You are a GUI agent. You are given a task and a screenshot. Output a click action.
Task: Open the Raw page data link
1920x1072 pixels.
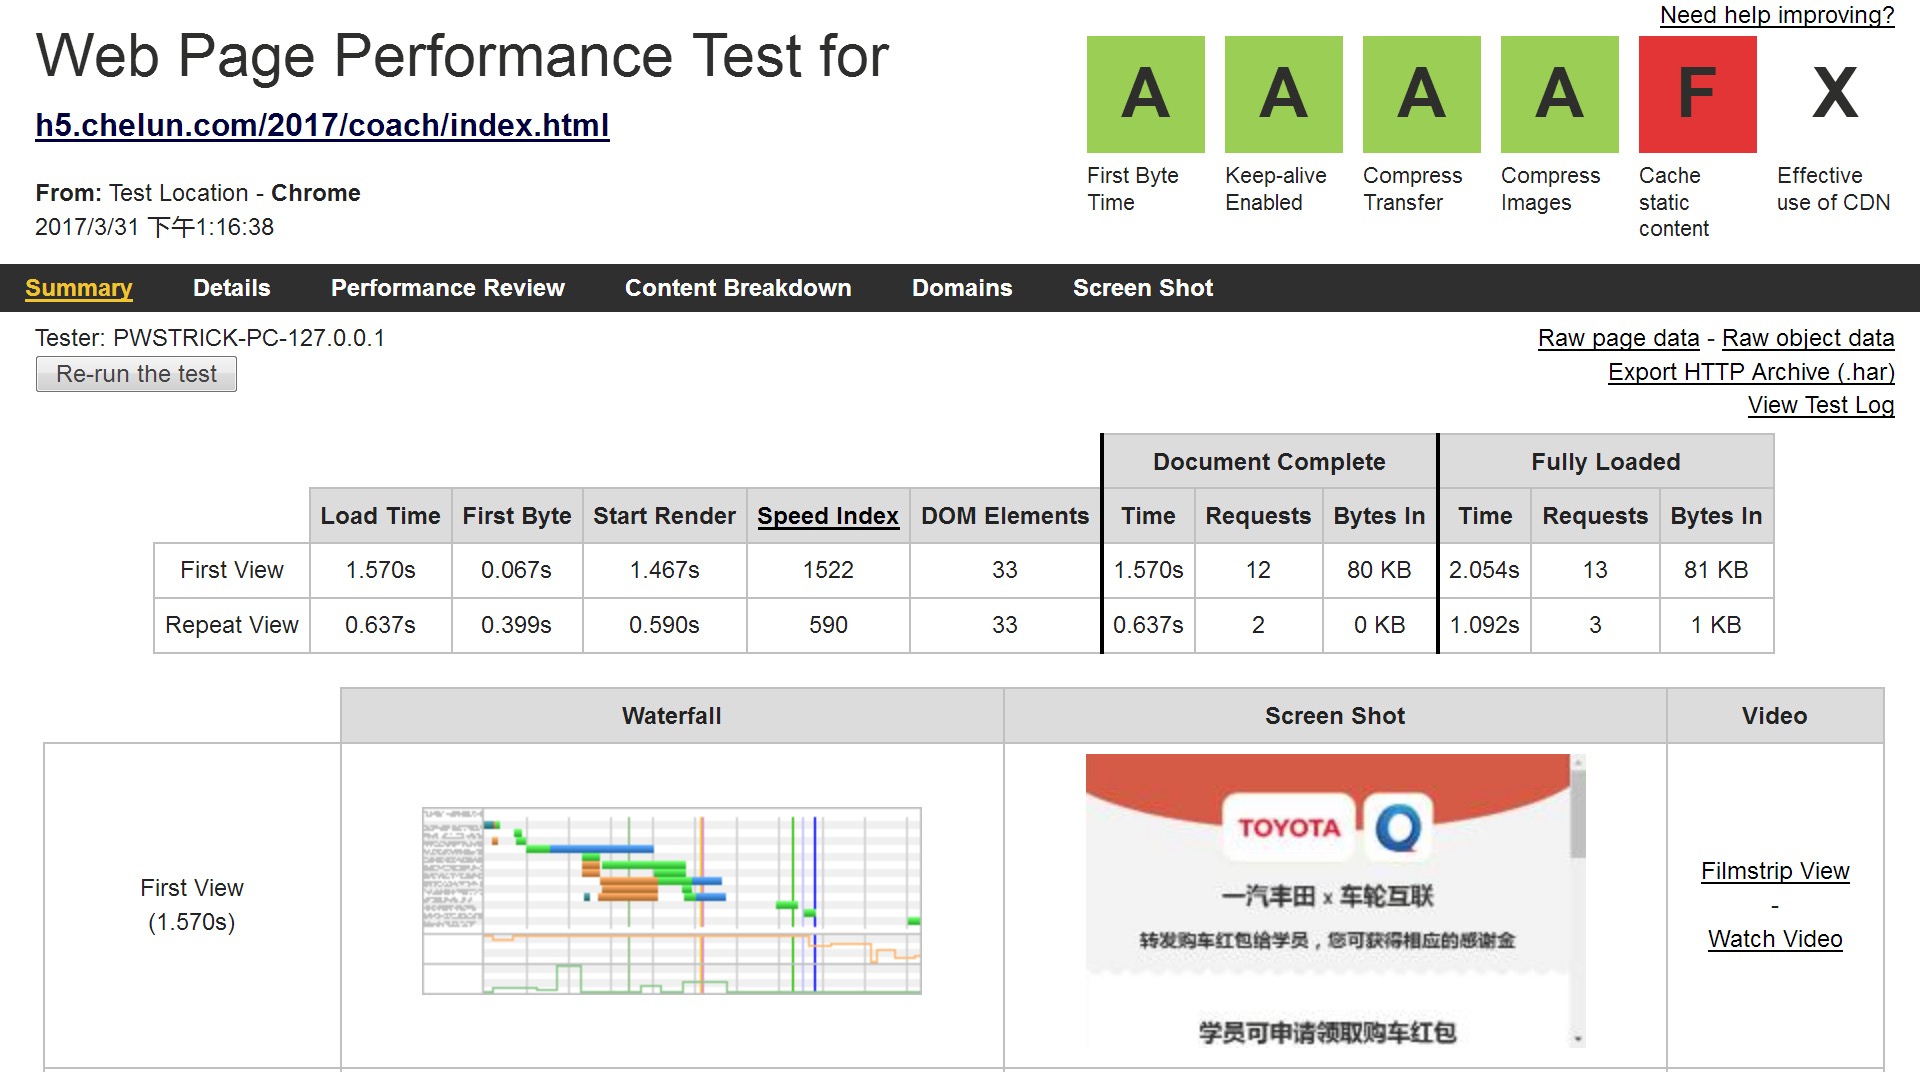(1618, 338)
